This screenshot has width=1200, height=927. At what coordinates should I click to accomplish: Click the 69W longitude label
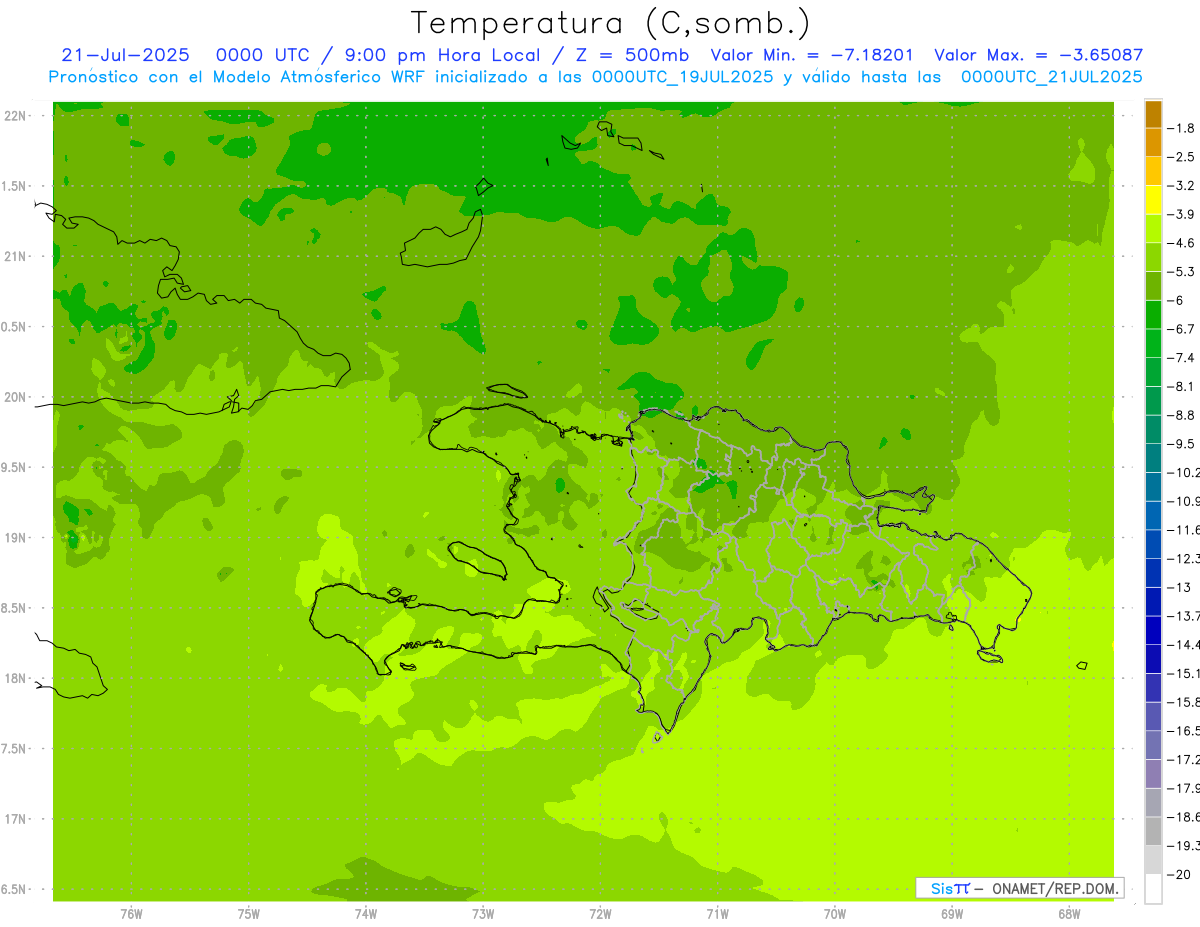tap(951, 915)
